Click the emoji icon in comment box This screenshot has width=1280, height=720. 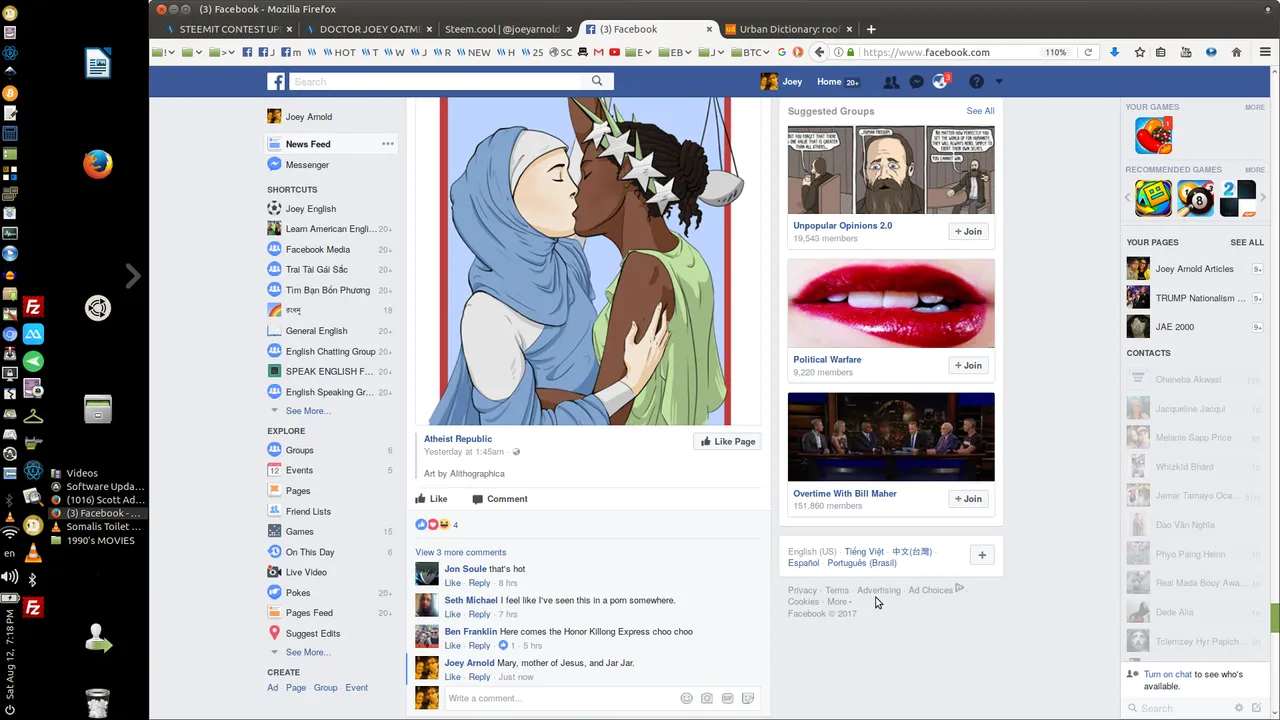coord(686,698)
